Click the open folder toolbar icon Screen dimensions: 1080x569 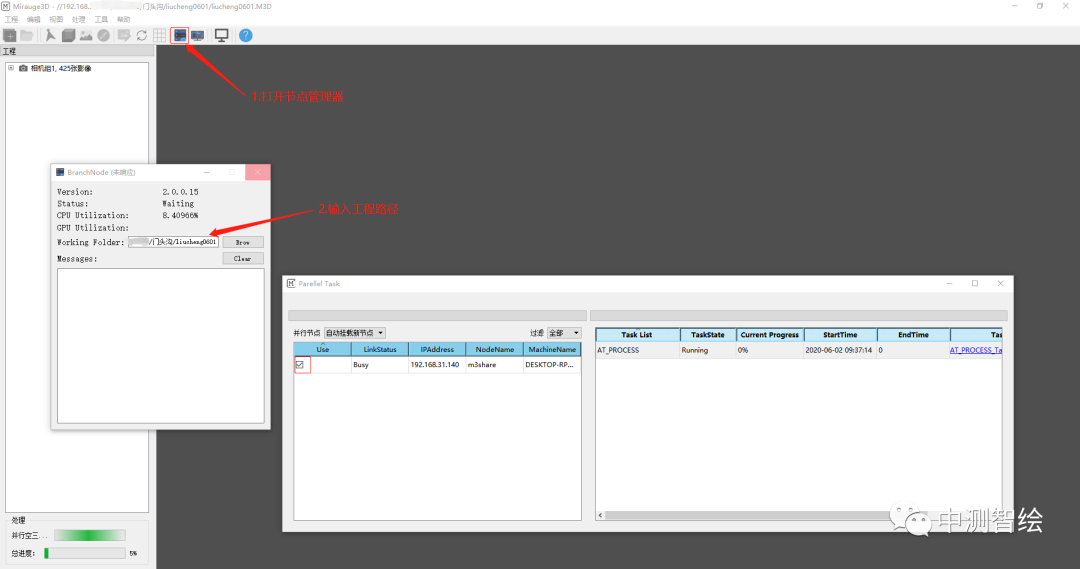(27, 35)
